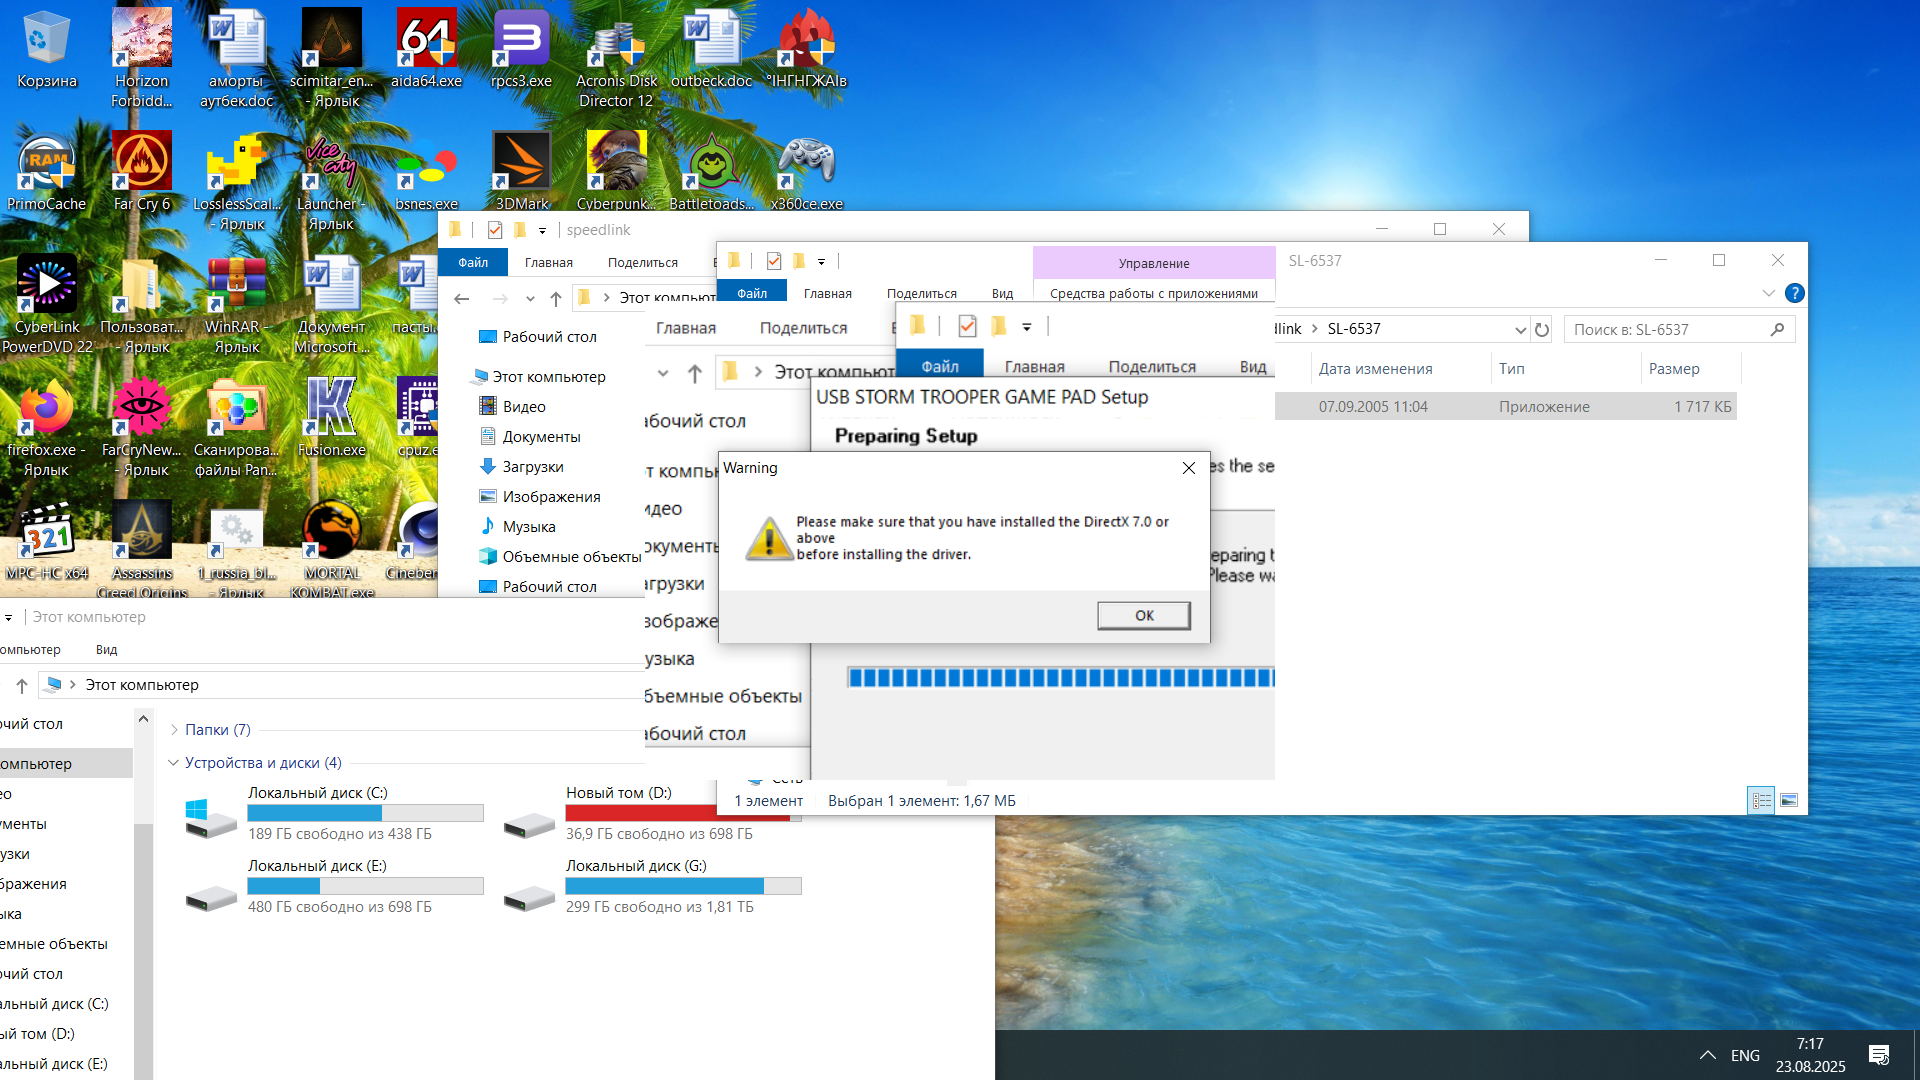The width and height of the screenshot is (1920, 1080).
Task: Sort by the Дата изменения column header
Action: [1375, 369]
